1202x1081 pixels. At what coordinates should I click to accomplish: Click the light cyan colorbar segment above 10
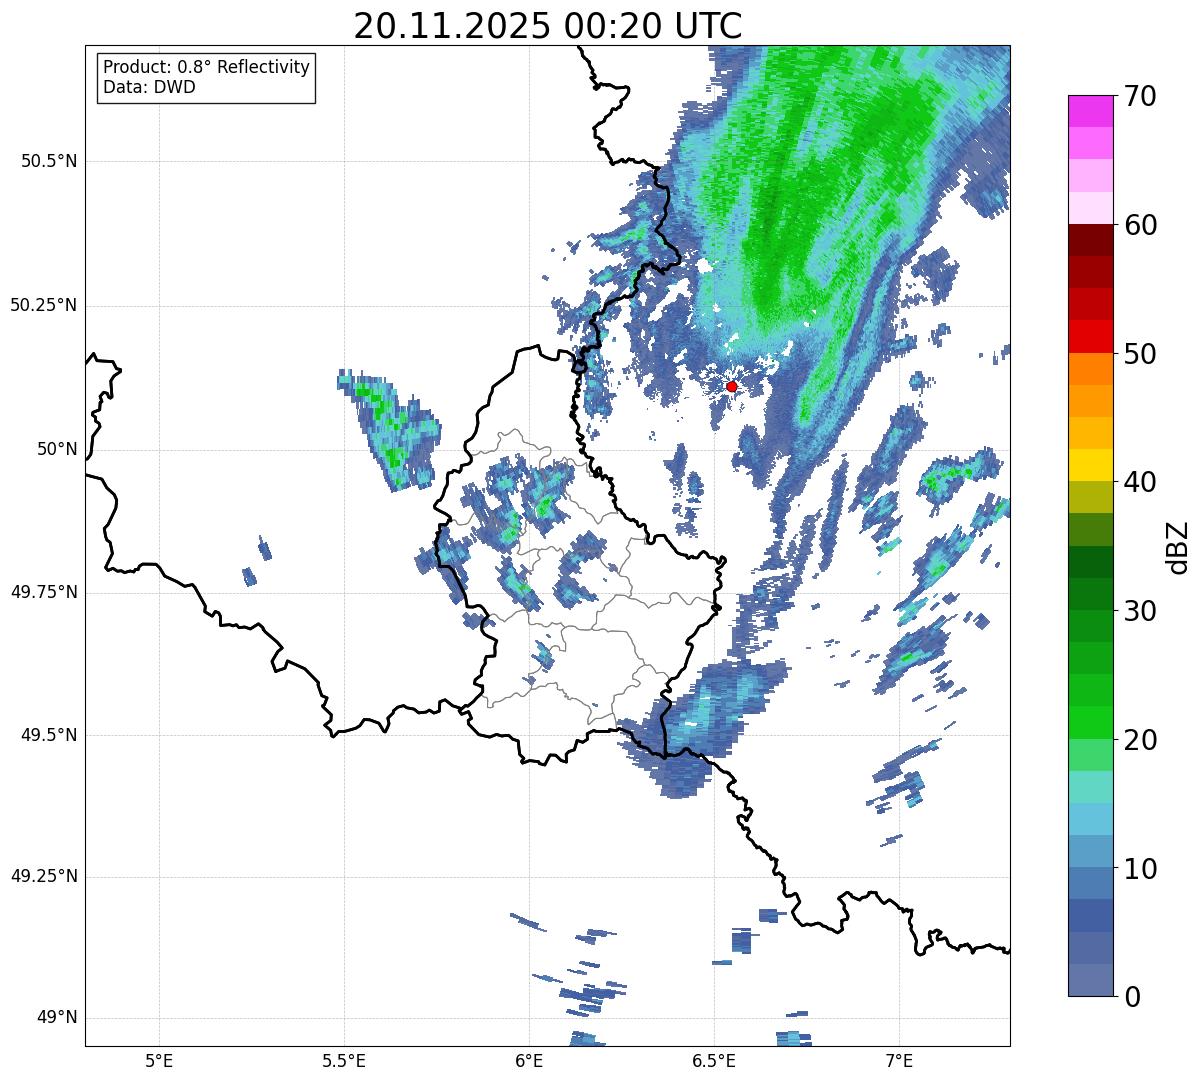click(1090, 819)
